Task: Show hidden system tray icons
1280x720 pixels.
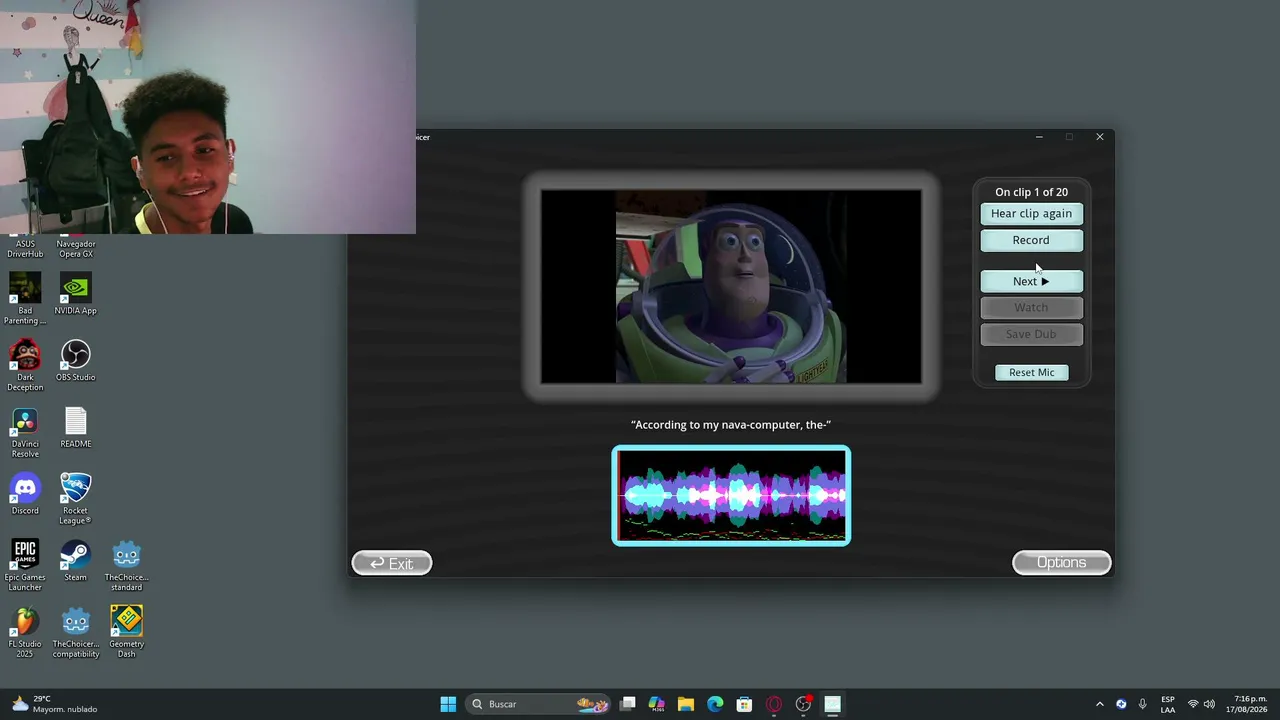Action: [x=1100, y=704]
